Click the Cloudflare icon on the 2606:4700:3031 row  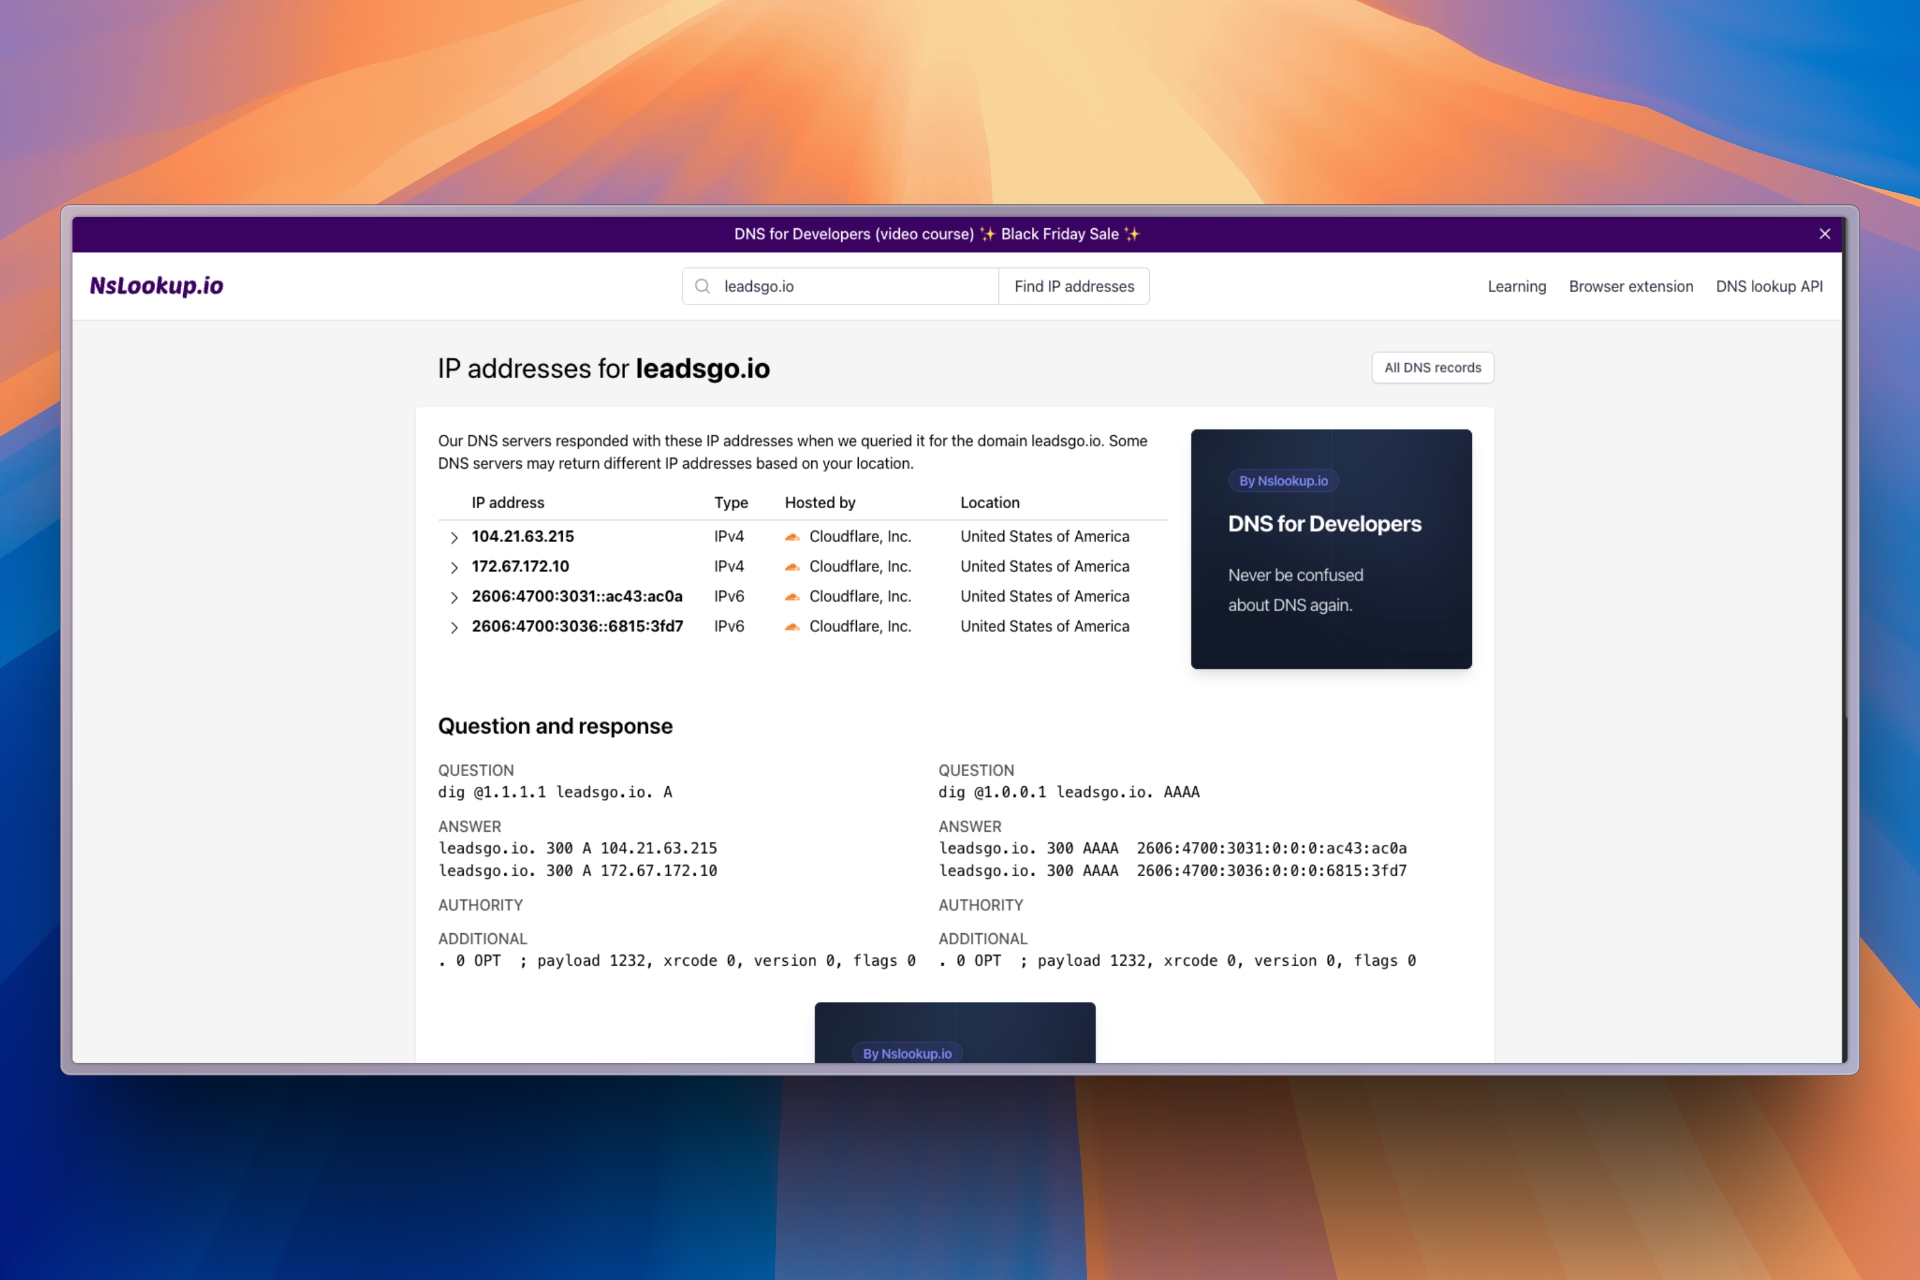pos(792,596)
